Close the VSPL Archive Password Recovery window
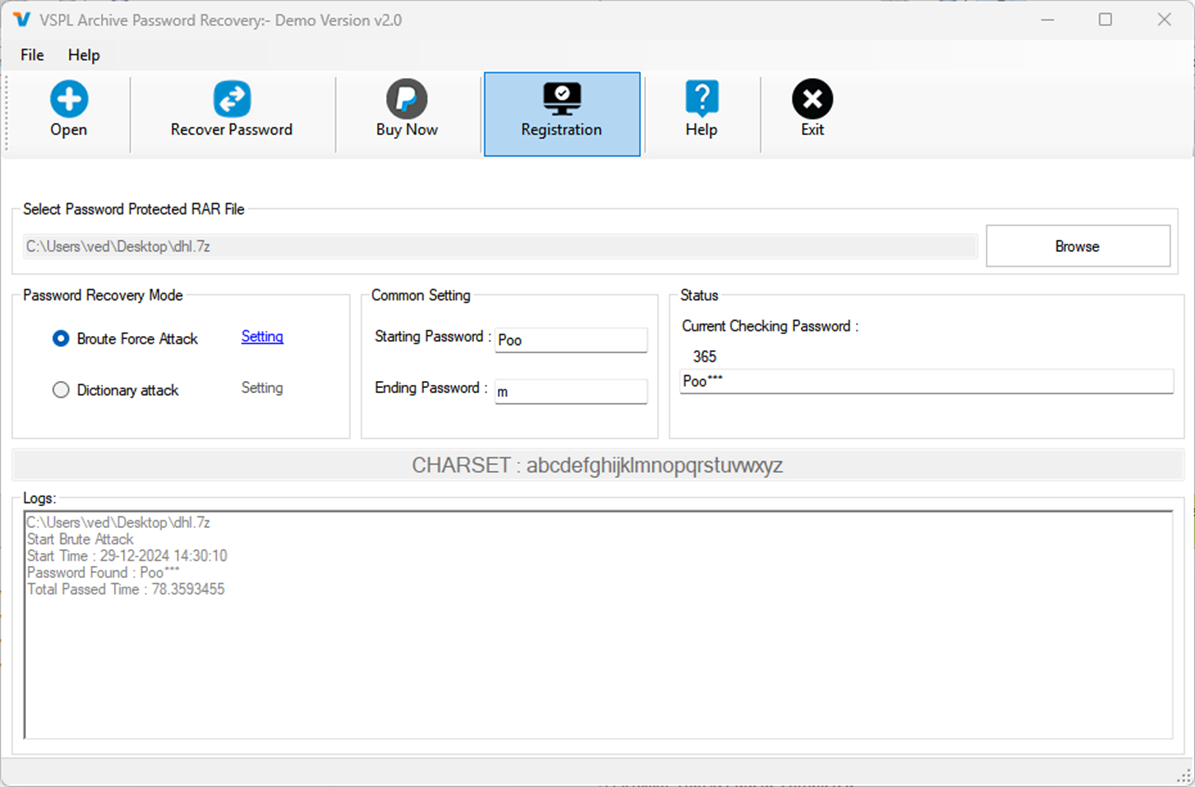1195x787 pixels. 1164,20
